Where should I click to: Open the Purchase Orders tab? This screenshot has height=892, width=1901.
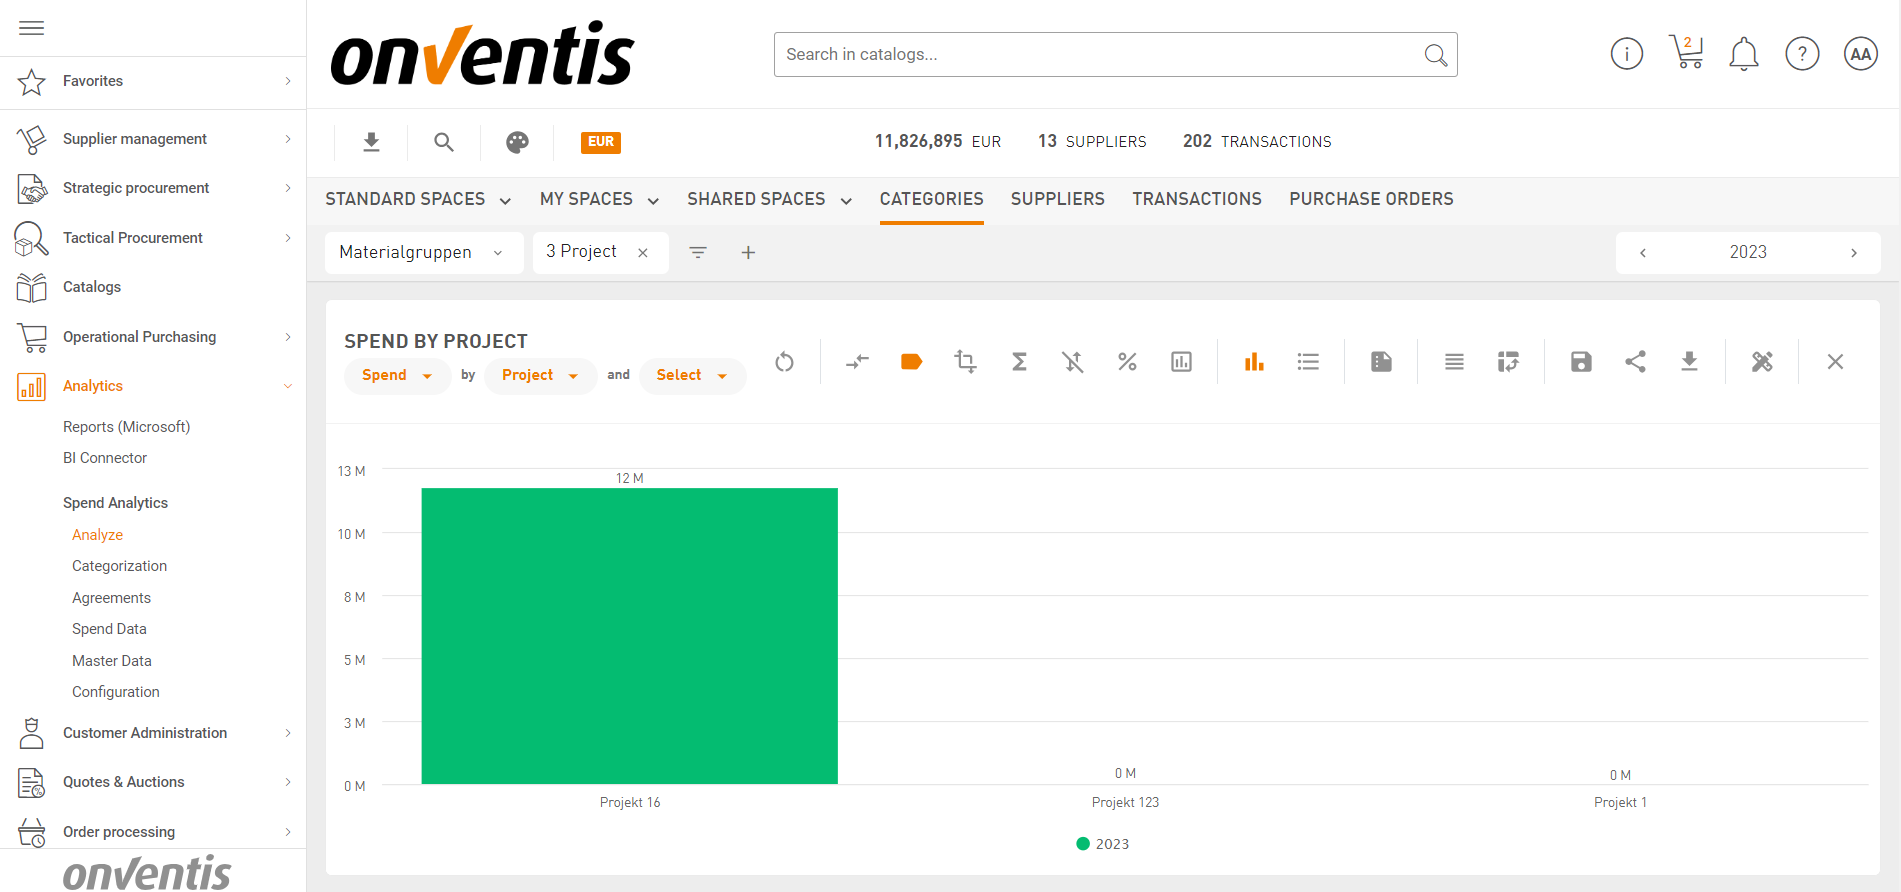pyautogui.click(x=1371, y=199)
